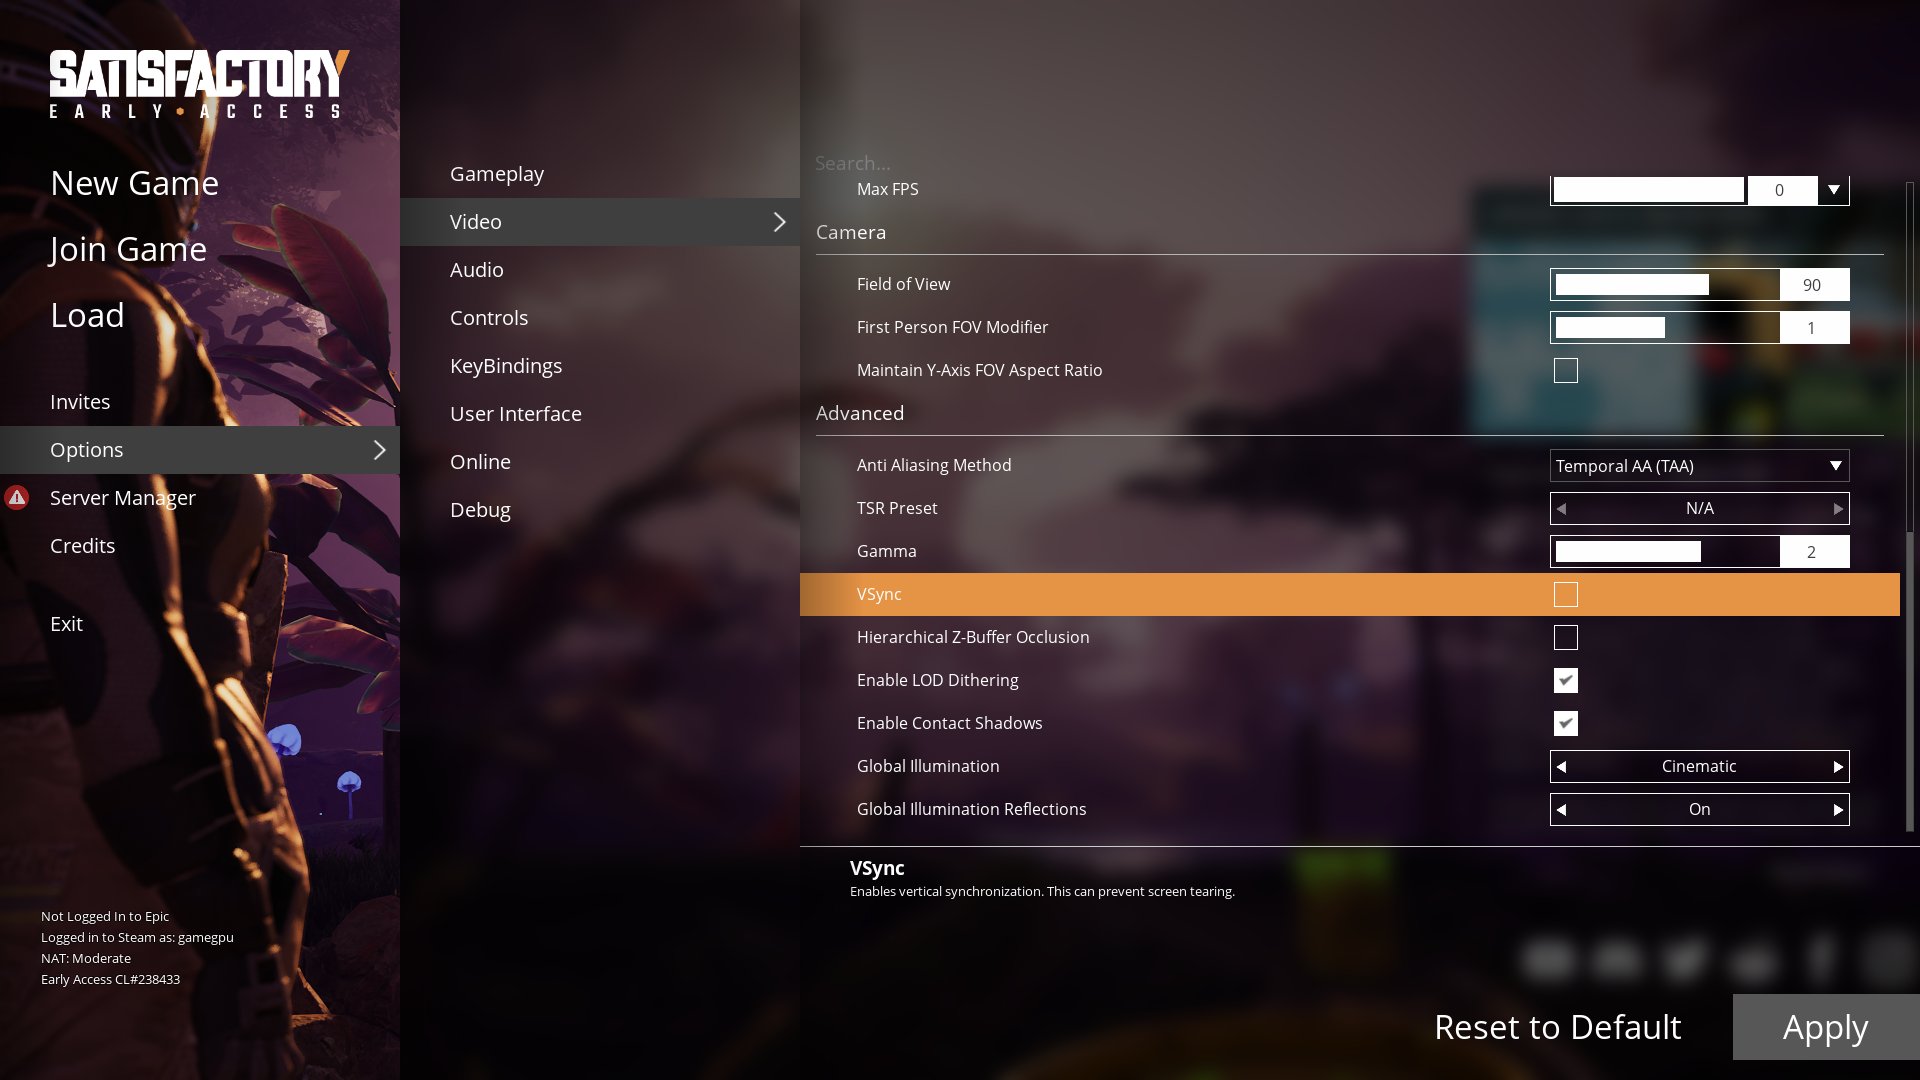Screen dimensions: 1920x1080
Task: Uncheck Enable Contact Shadows checkbox
Action: coord(1566,724)
